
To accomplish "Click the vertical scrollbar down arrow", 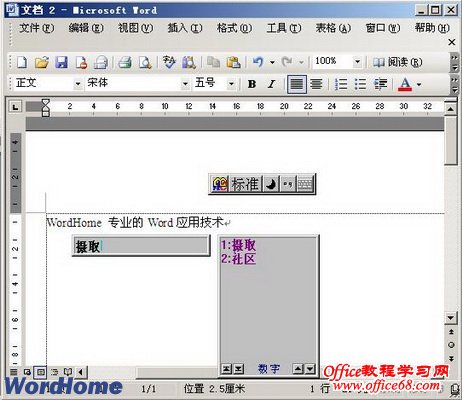I will [x=451, y=318].
